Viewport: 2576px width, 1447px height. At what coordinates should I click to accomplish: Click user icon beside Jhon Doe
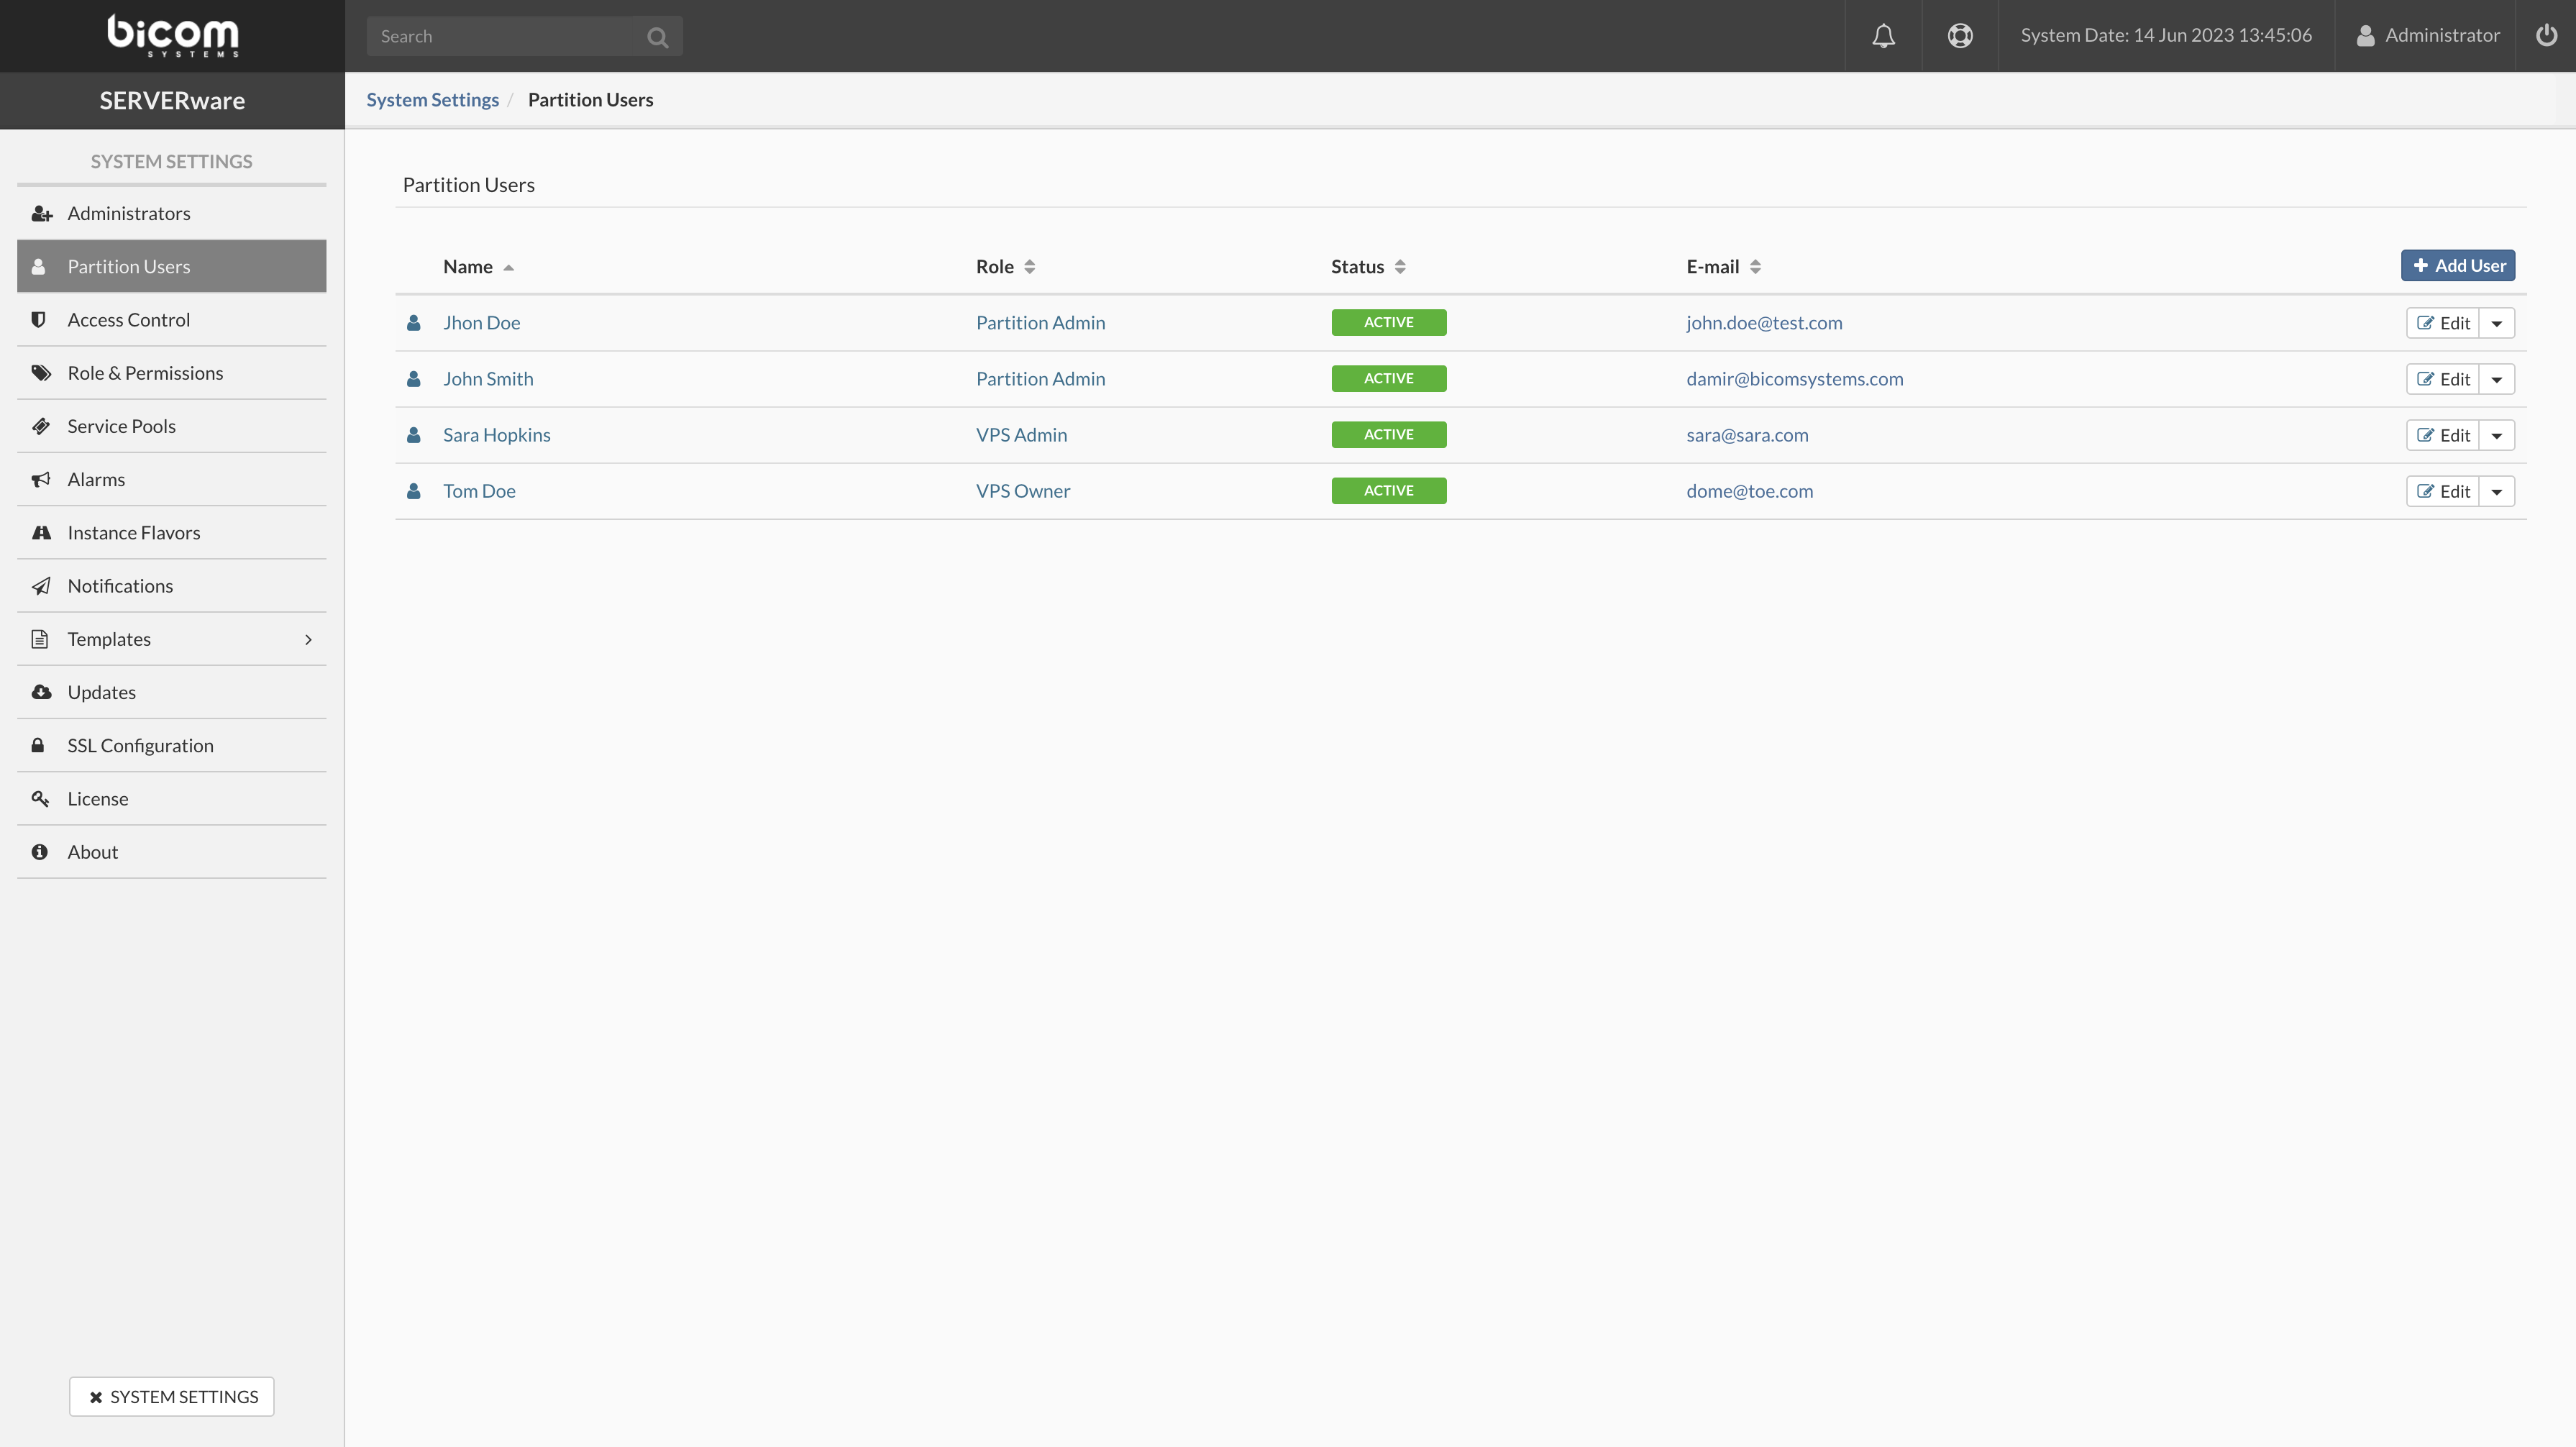tap(413, 323)
